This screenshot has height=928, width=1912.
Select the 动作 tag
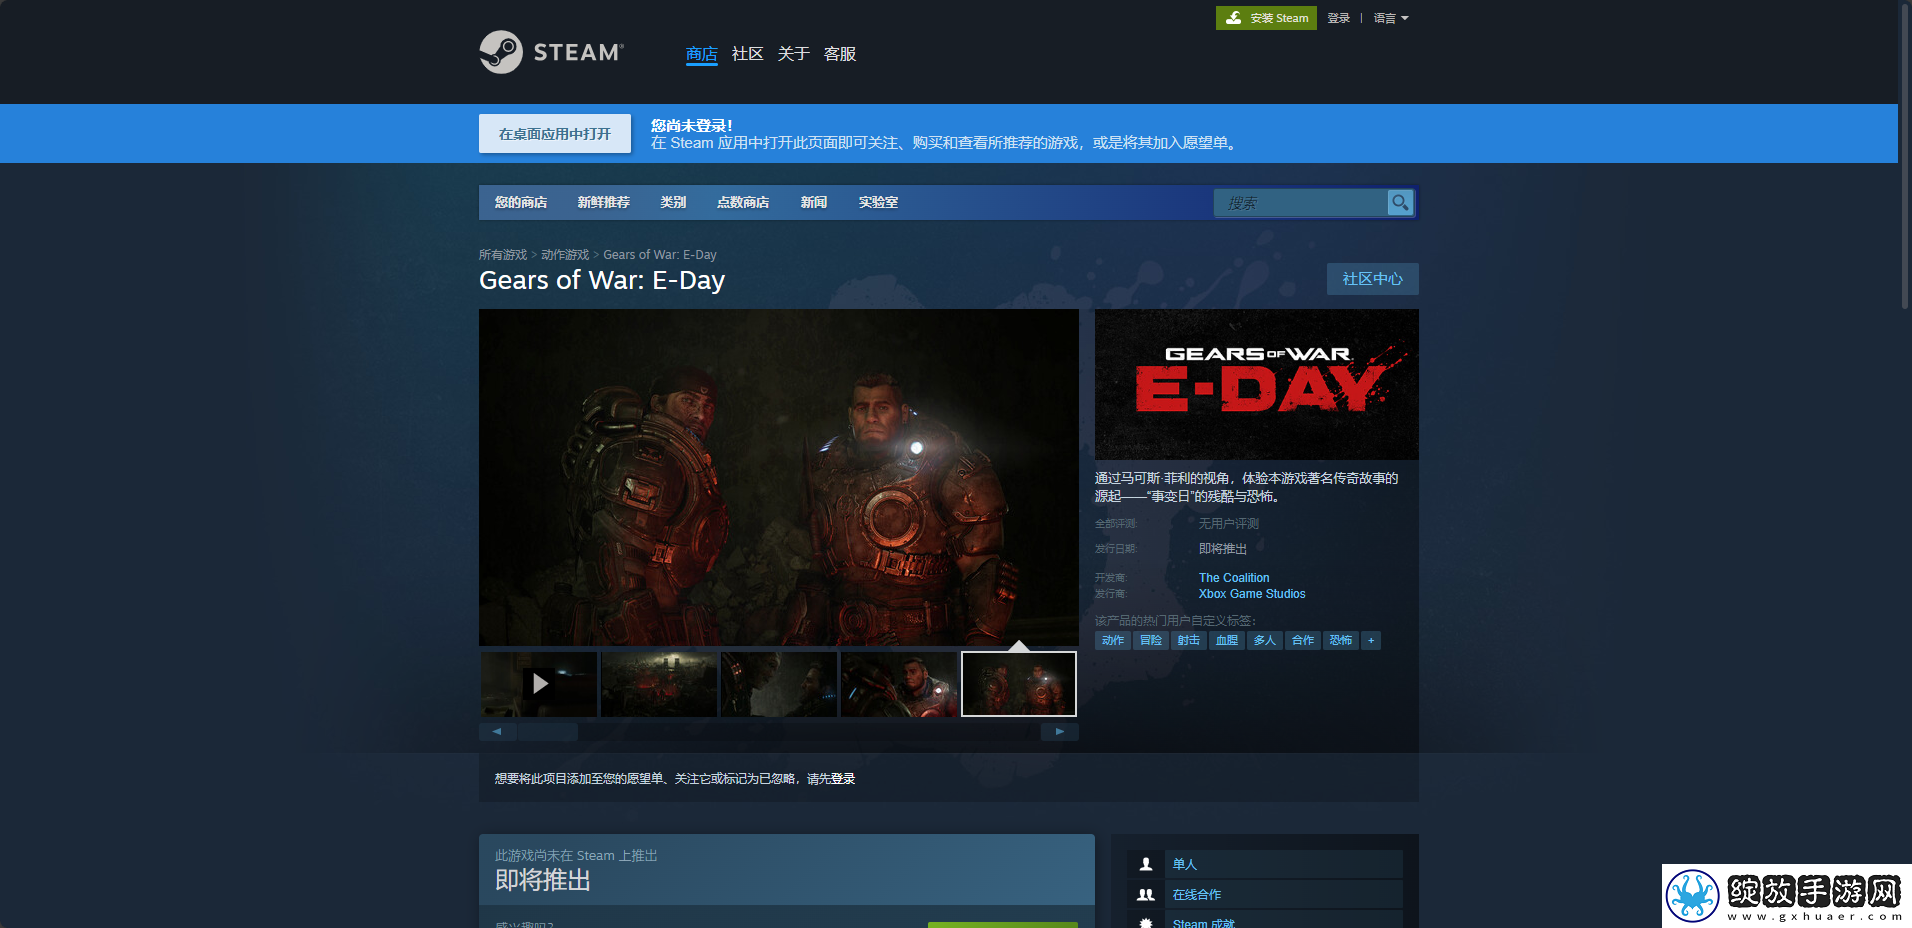tap(1113, 640)
